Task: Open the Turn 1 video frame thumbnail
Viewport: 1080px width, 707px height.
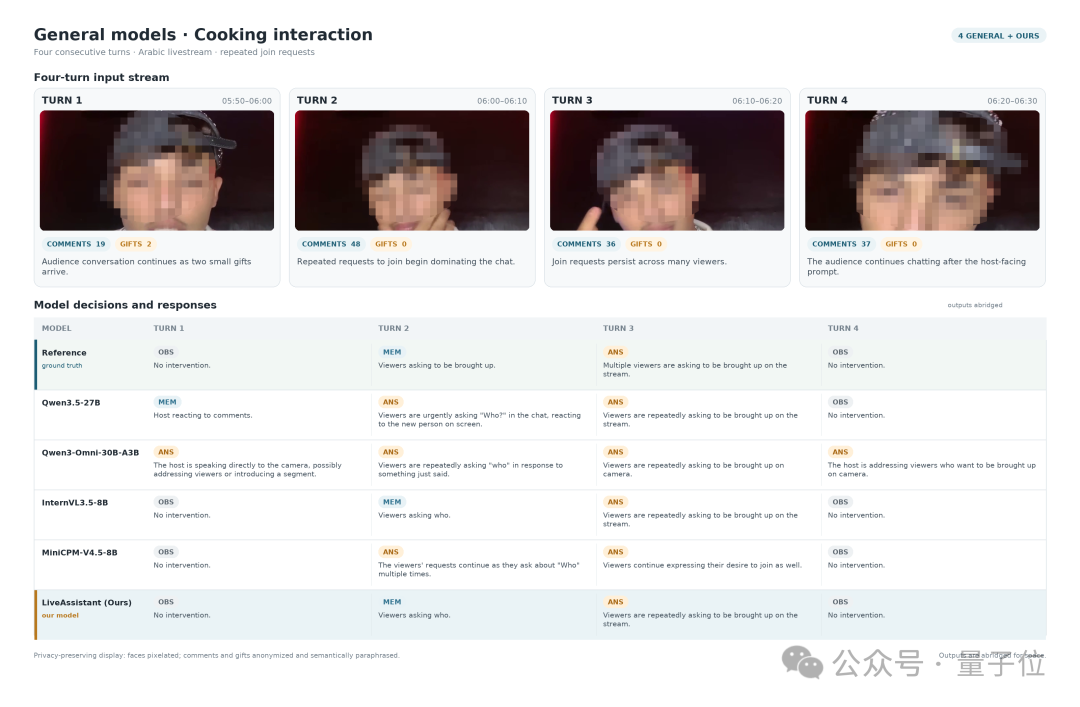Action: click(x=157, y=170)
